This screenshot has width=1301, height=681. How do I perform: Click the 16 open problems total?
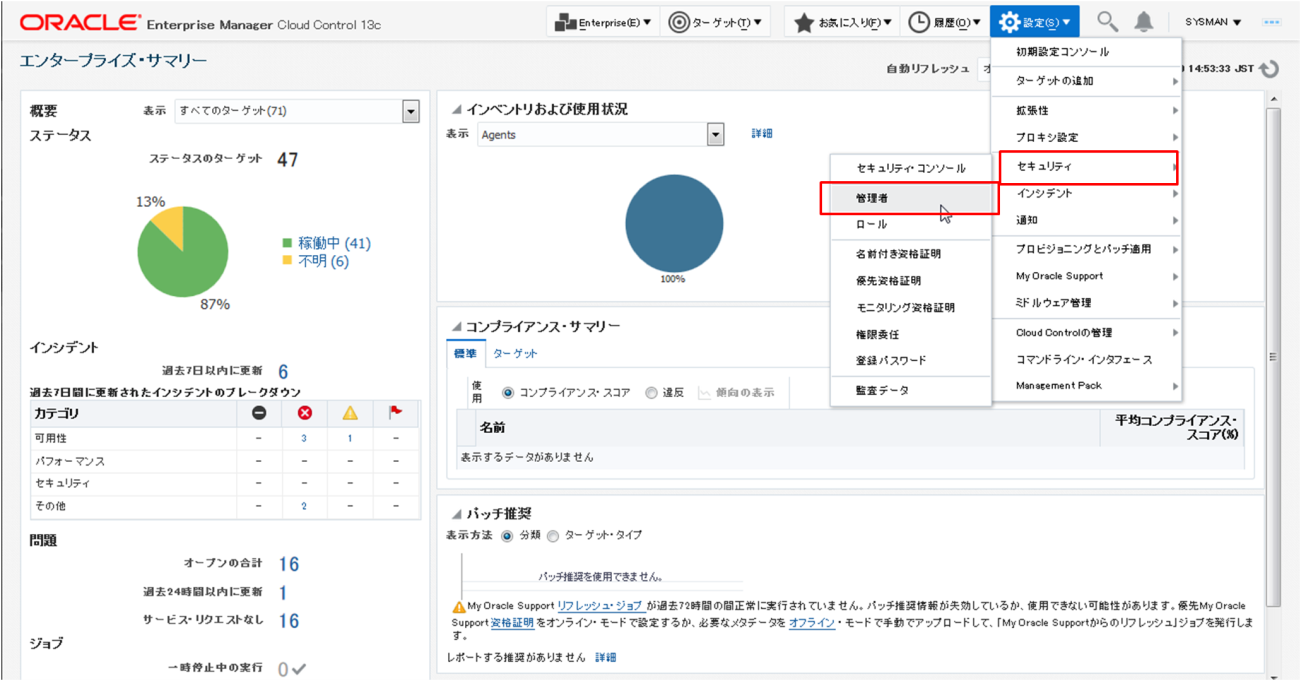(x=288, y=564)
